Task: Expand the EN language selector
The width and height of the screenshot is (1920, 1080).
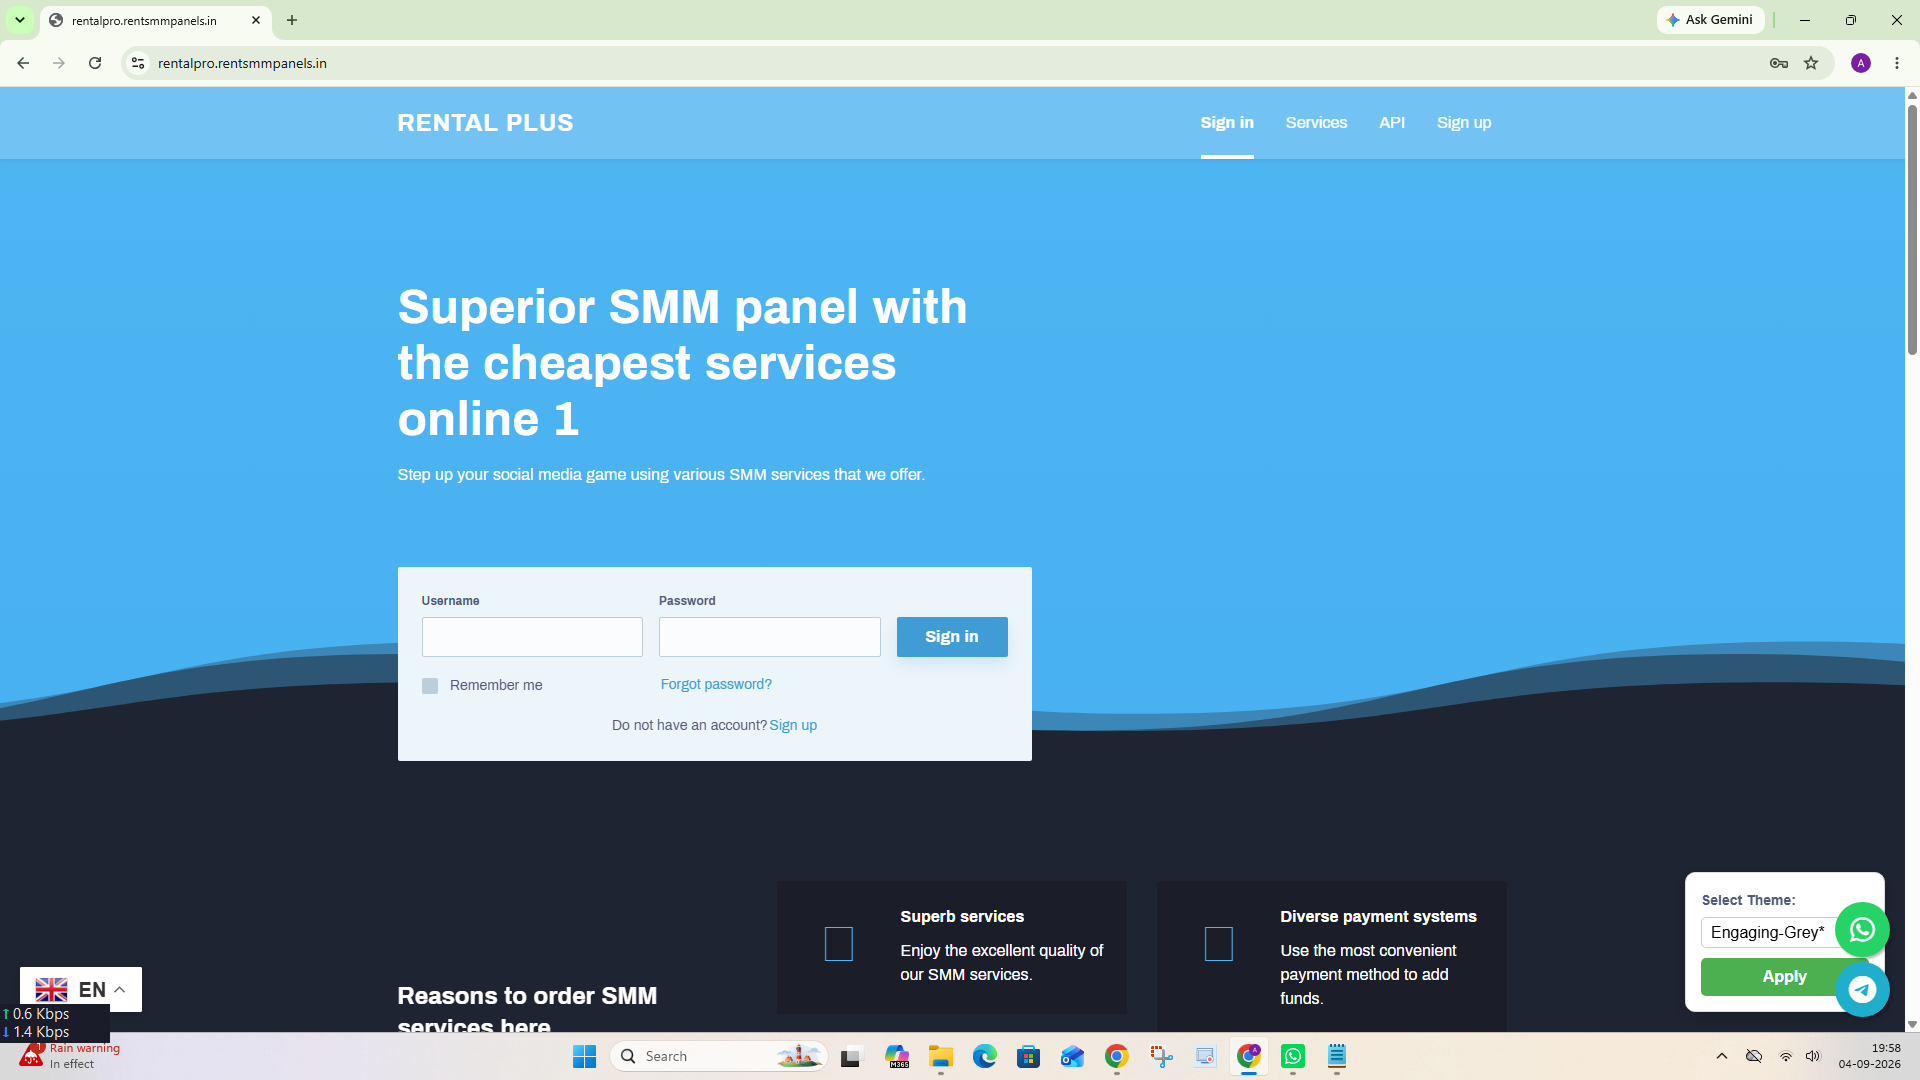Action: [x=81, y=989]
